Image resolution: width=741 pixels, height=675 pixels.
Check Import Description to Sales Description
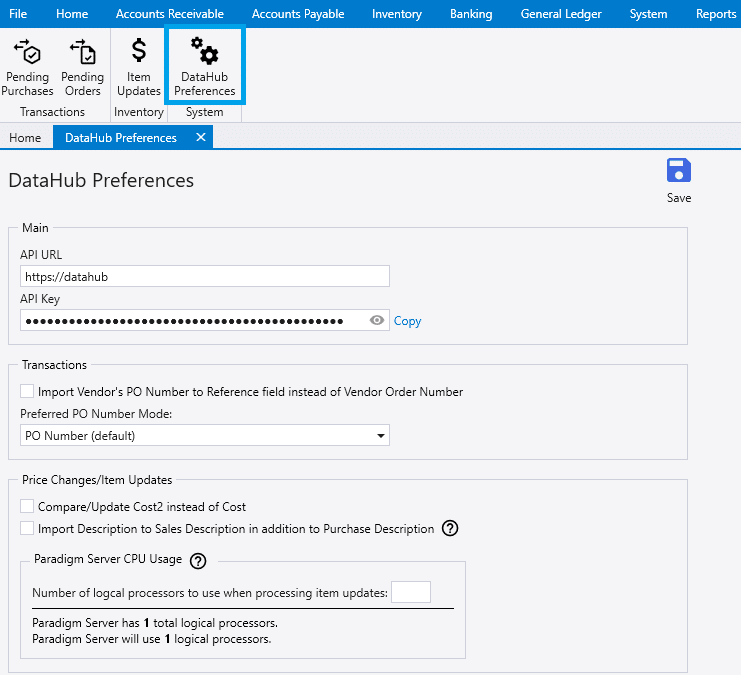[x=28, y=528]
